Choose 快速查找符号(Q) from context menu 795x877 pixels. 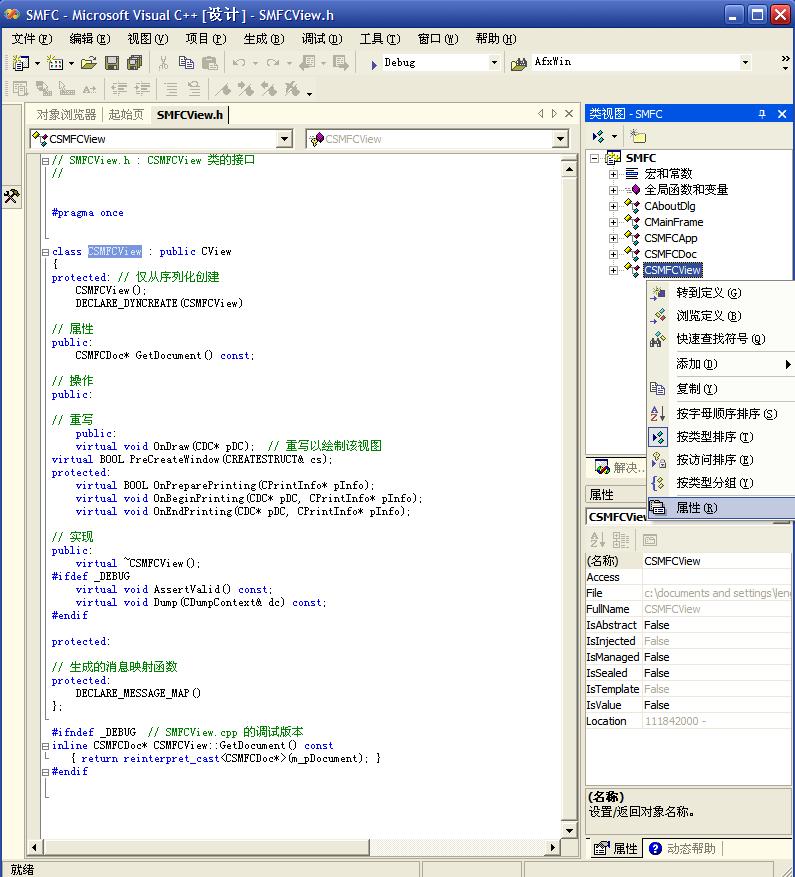pos(721,339)
